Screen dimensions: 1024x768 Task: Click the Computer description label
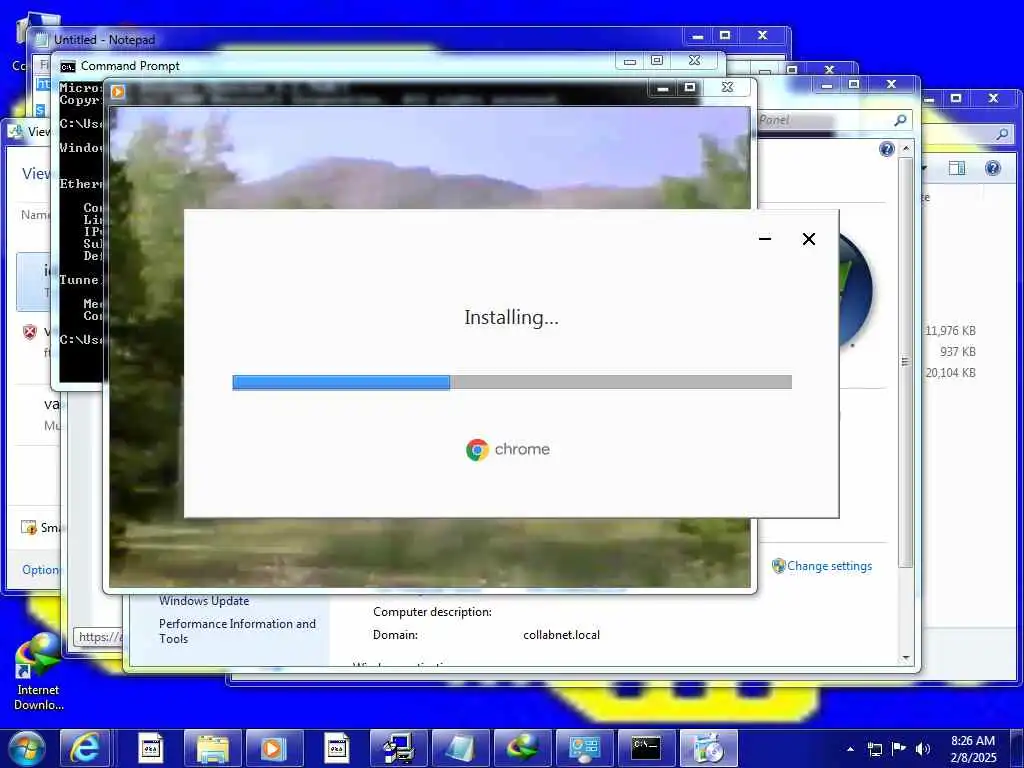(432, 612)
